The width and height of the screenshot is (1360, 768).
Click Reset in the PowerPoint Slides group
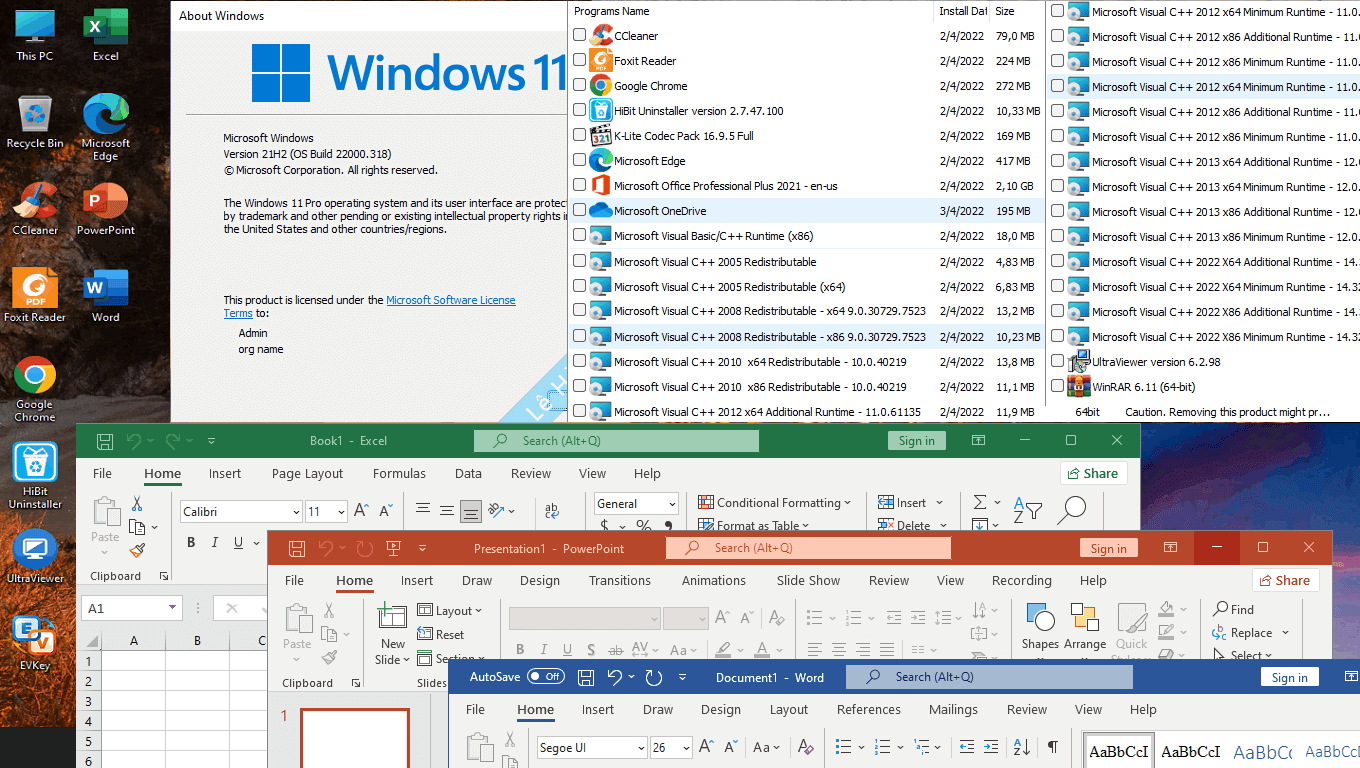[x=441, y=634]
